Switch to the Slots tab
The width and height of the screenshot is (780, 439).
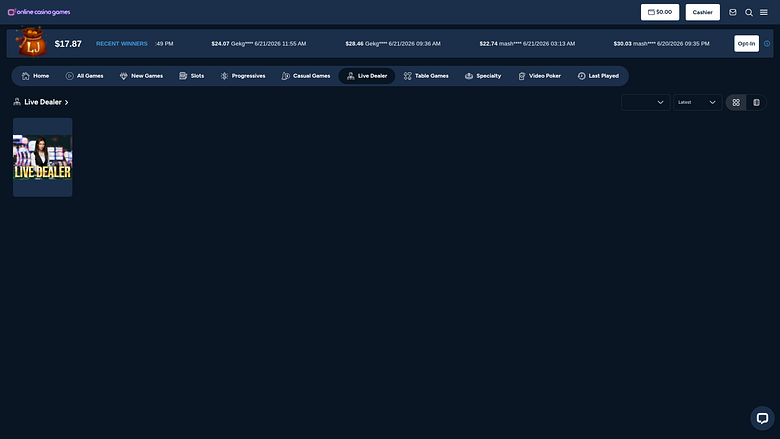click(192, 76)
